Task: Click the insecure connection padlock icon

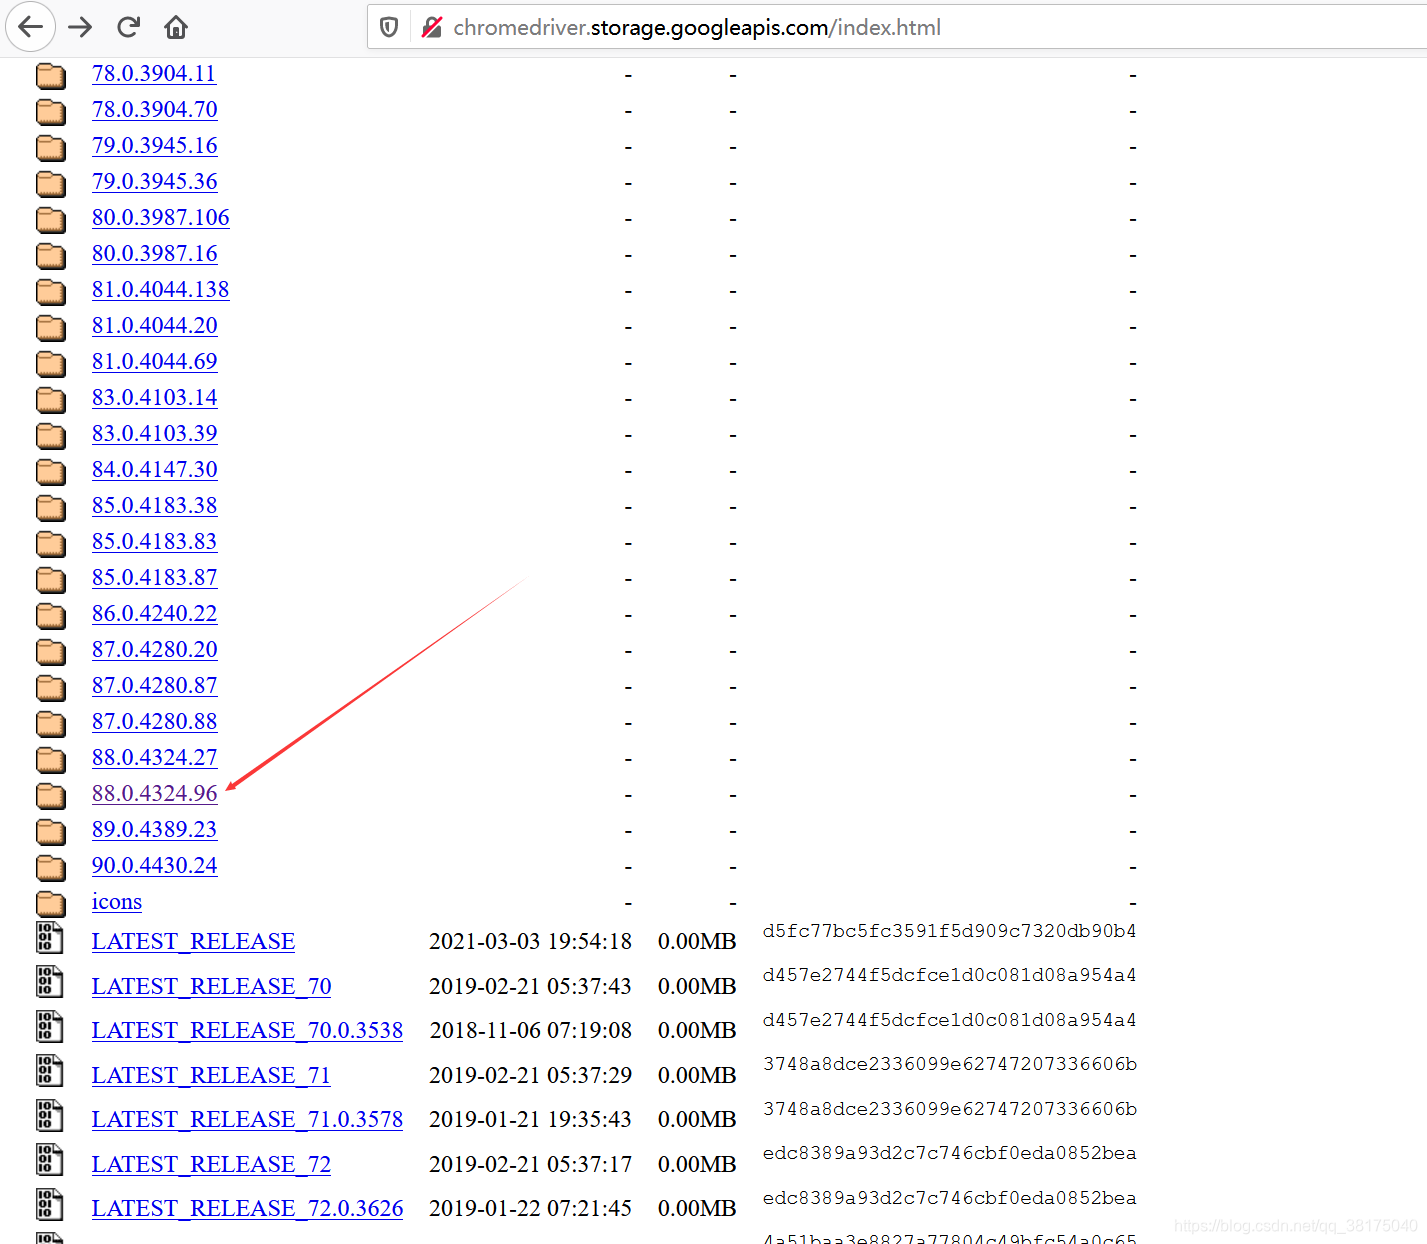Action: [432, 27]
